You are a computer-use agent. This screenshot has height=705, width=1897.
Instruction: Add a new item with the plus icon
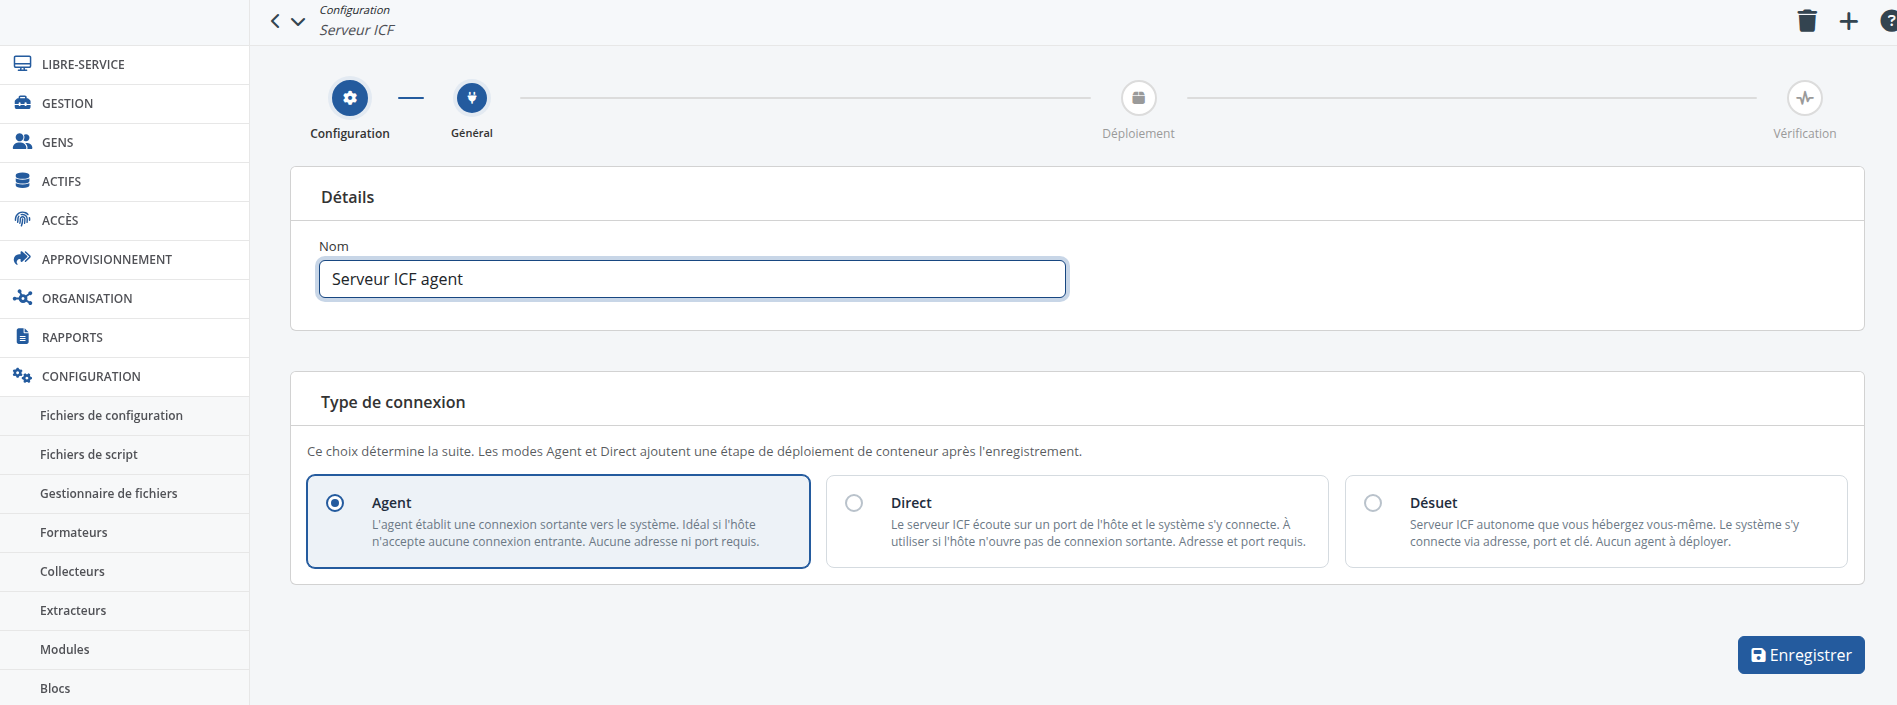tap(1849, 21)
